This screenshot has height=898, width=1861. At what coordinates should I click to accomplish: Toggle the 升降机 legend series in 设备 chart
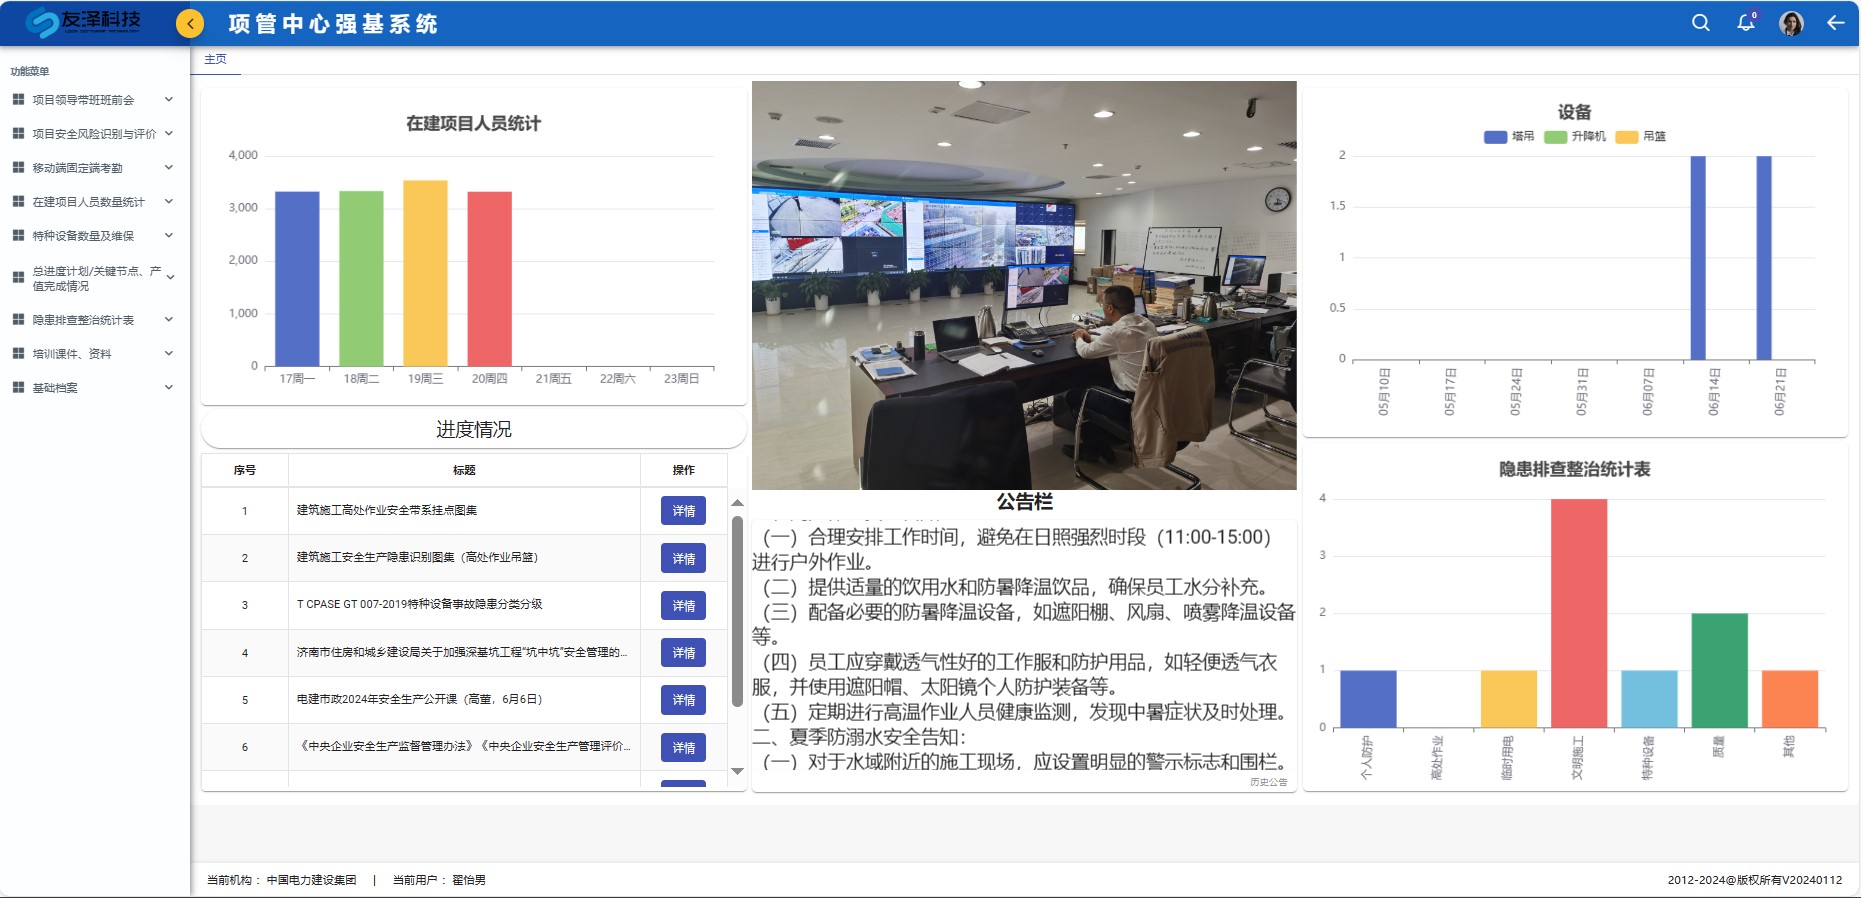1574,137
